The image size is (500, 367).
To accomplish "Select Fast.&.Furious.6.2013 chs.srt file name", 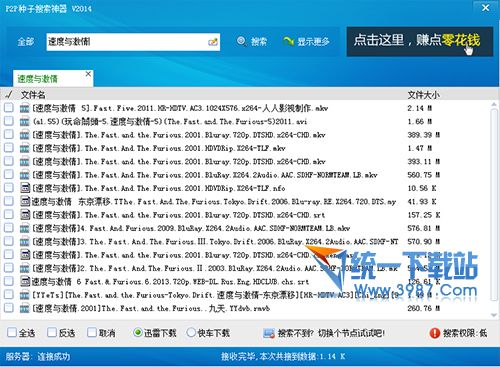I will coord(170,282).
